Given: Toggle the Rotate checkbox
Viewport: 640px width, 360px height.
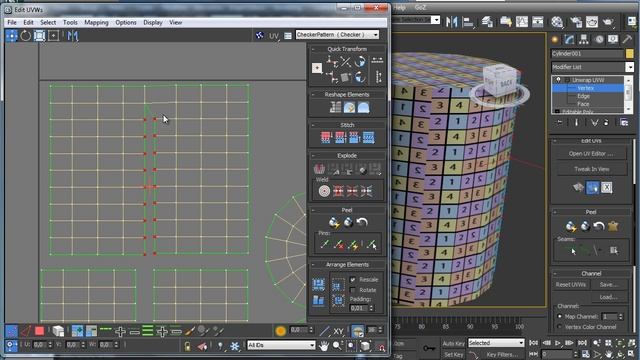Looking at the screenshot, I should click(x=353, y=290).
